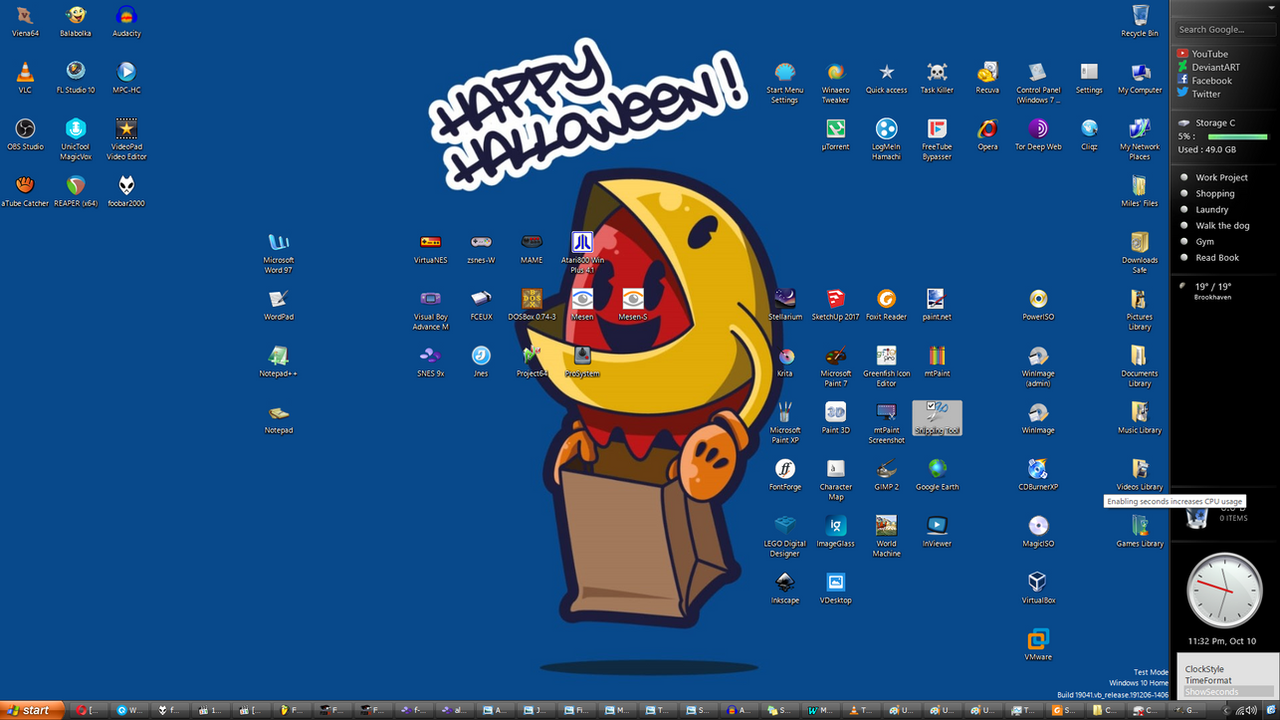The image size is (1280, 720).
Task: Open REAPER (x64) shortcut
Action: click(x=76, y=191)
